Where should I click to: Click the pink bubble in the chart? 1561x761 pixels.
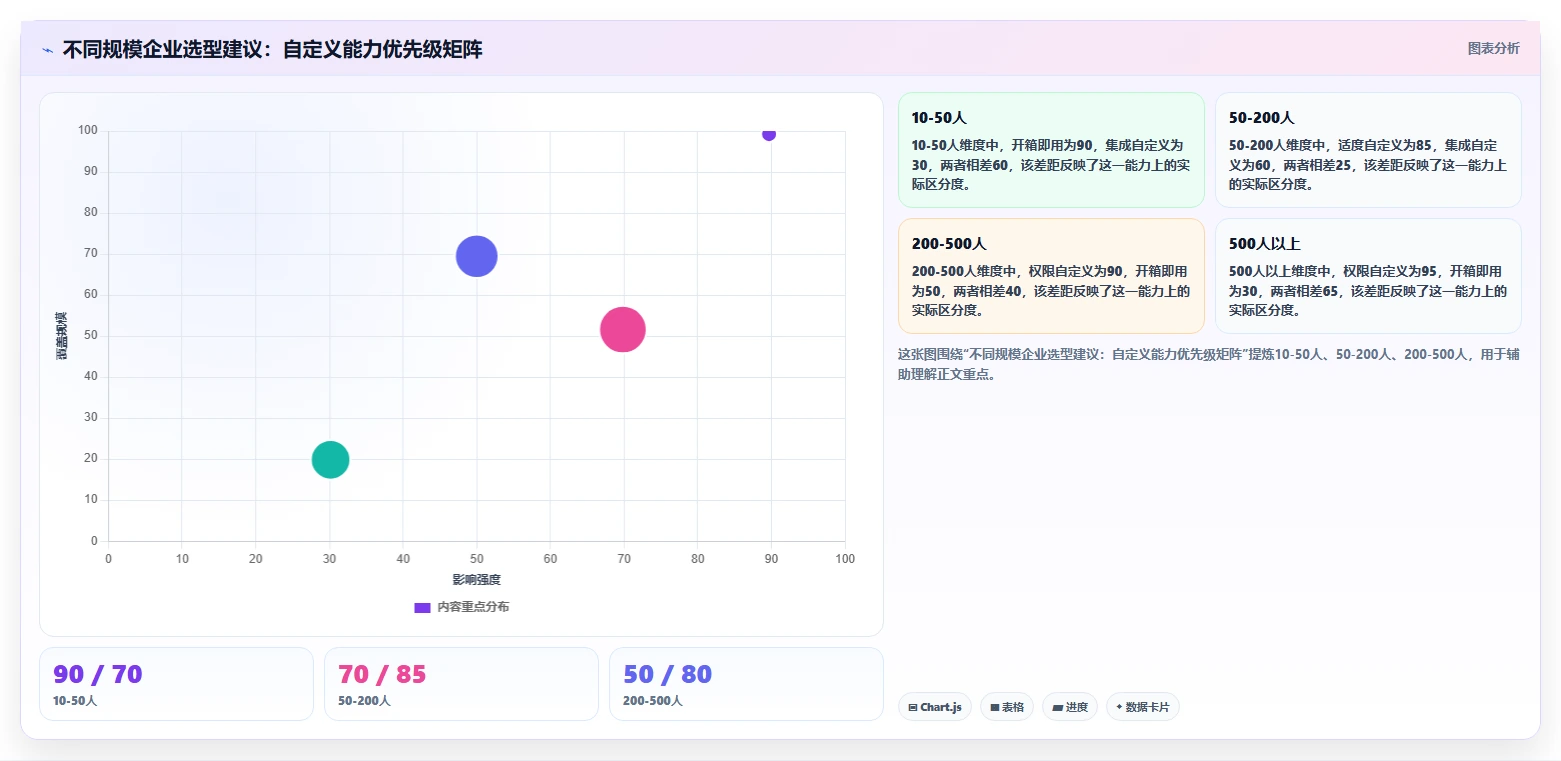(623, 330)
